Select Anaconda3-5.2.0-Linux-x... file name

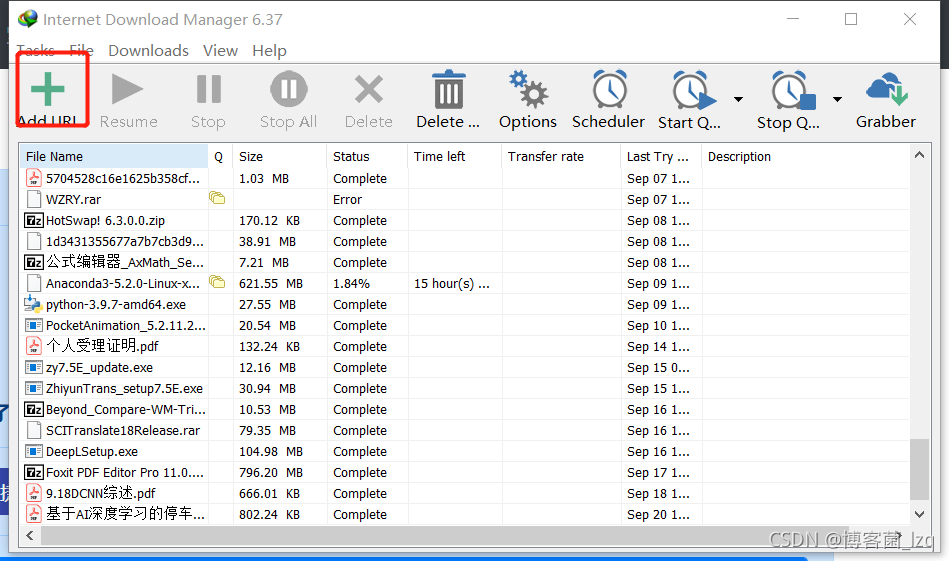[x=123, y=283]
